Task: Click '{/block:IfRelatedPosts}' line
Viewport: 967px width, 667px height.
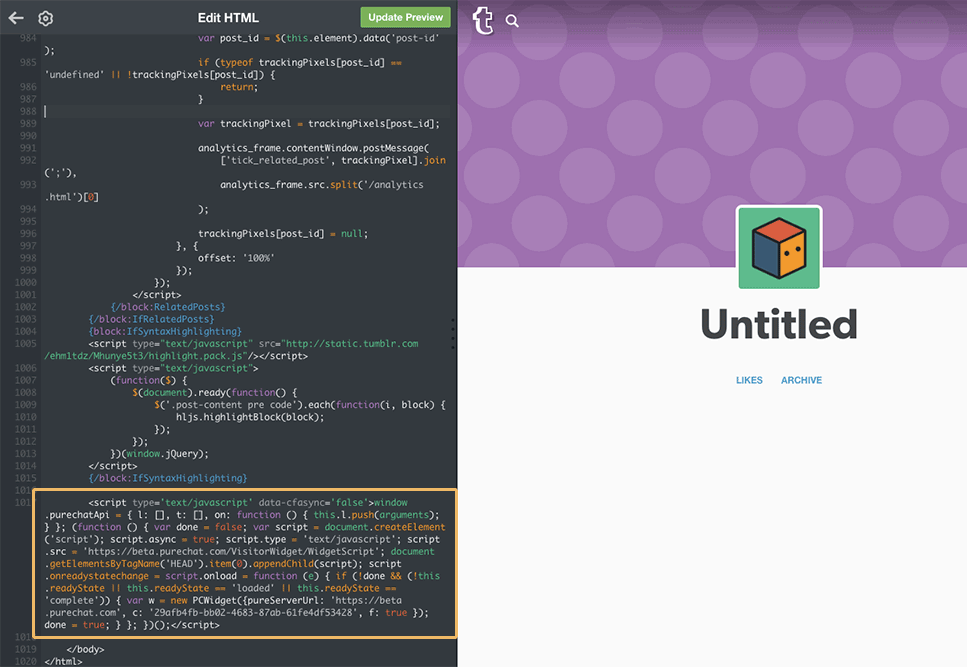Action: point(151,319)
